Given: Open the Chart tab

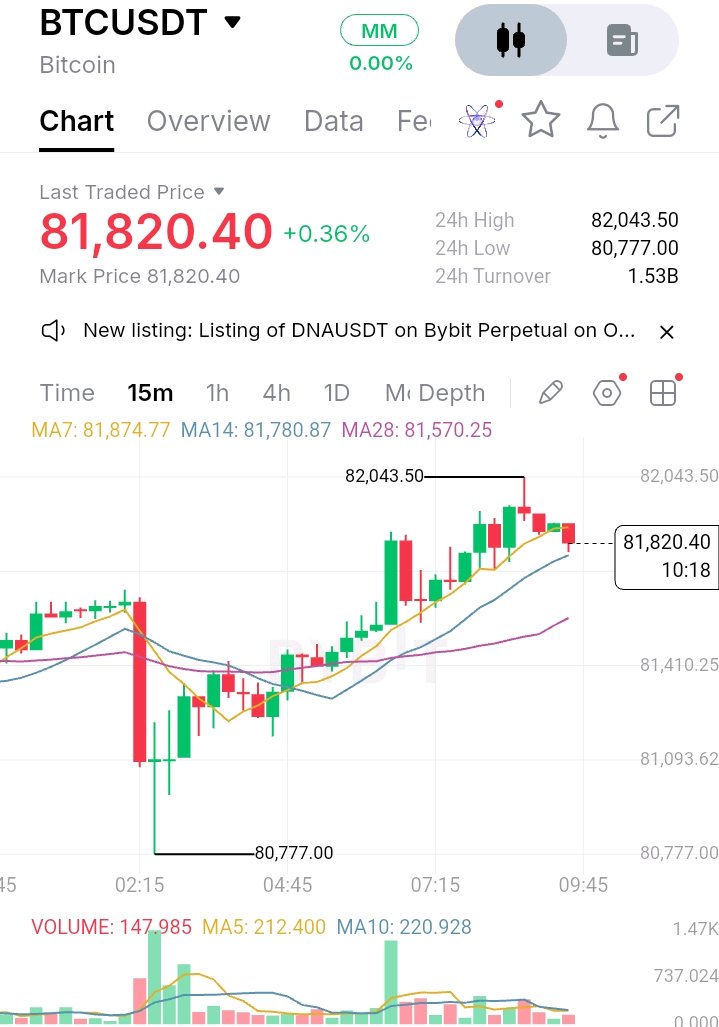Looking at the screenshot, I should tap(77, 121).
